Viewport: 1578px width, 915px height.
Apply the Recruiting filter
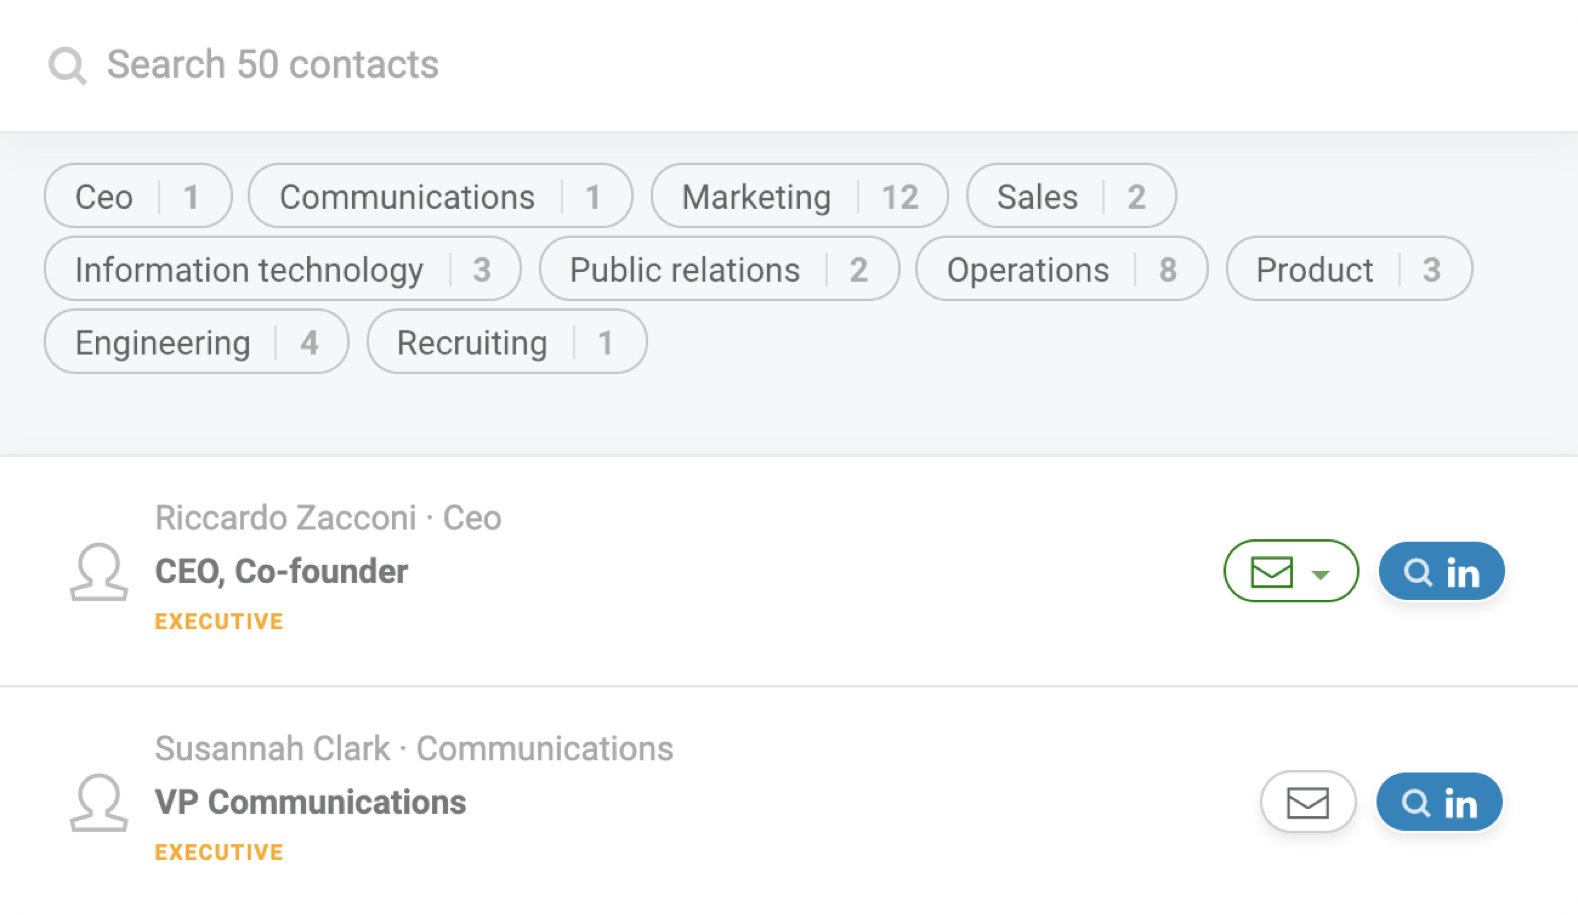(506, 343)
